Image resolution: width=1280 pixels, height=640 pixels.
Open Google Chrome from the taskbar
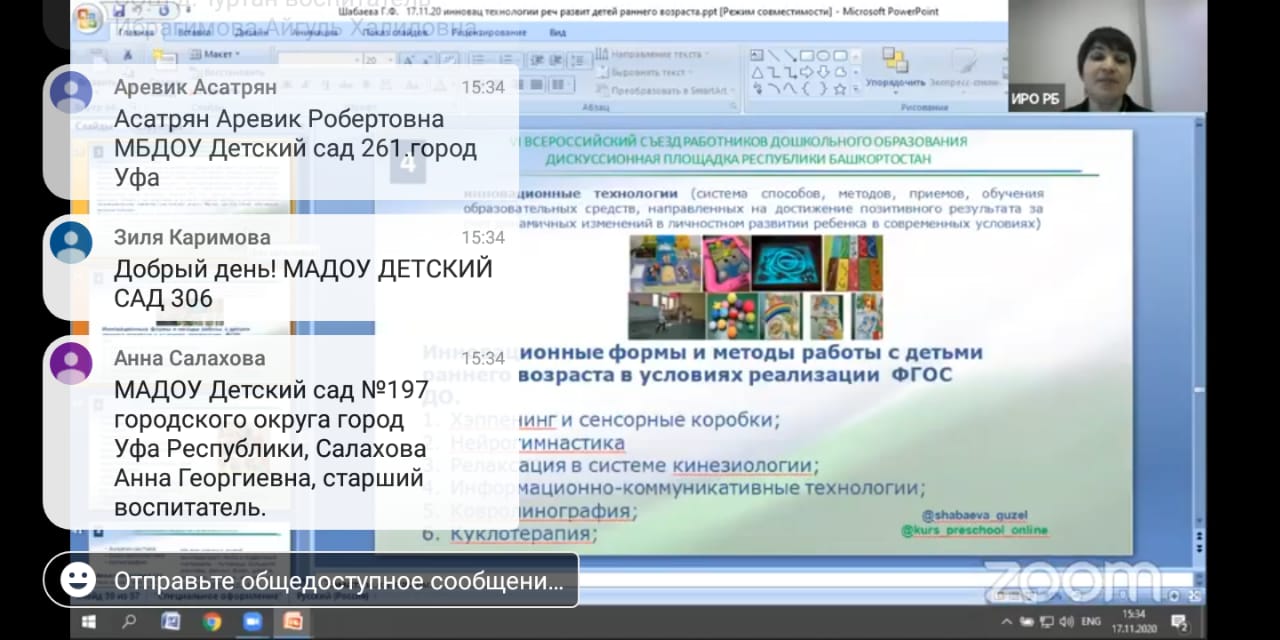pos(211,621)
